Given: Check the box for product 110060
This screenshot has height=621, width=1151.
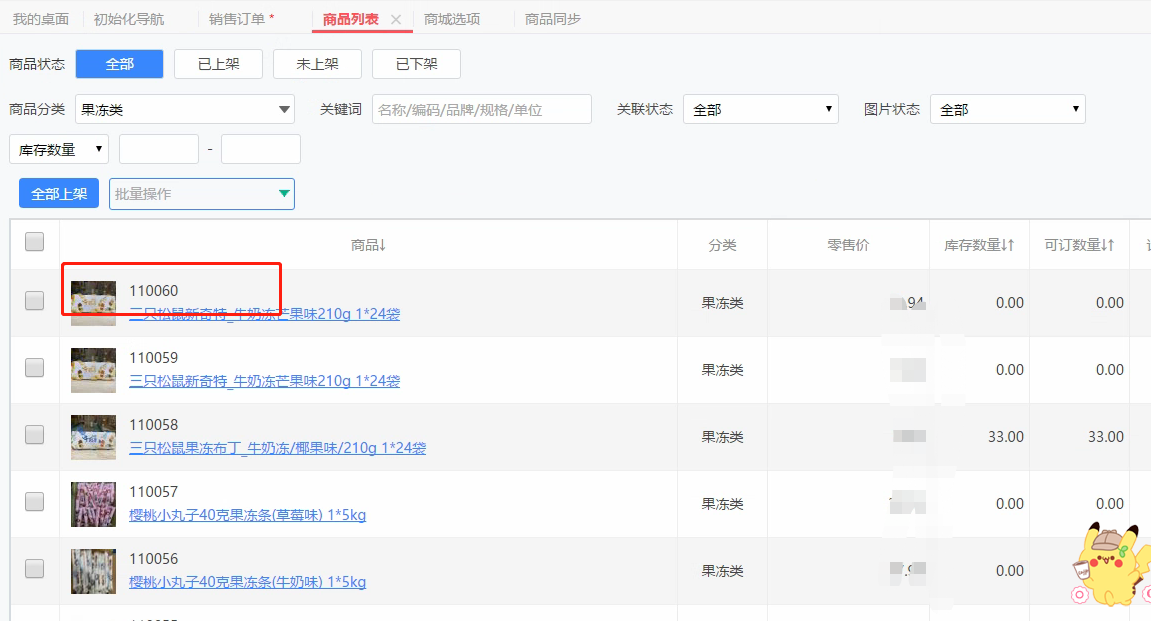Looking at the screenshot, I should pos(35,300).
